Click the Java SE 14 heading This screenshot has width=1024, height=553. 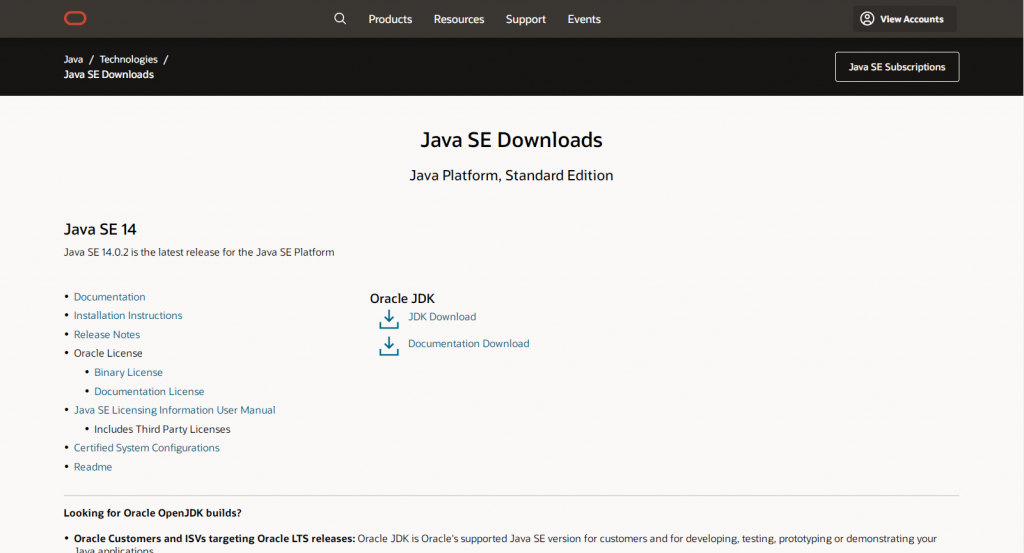tap(100, 229)
